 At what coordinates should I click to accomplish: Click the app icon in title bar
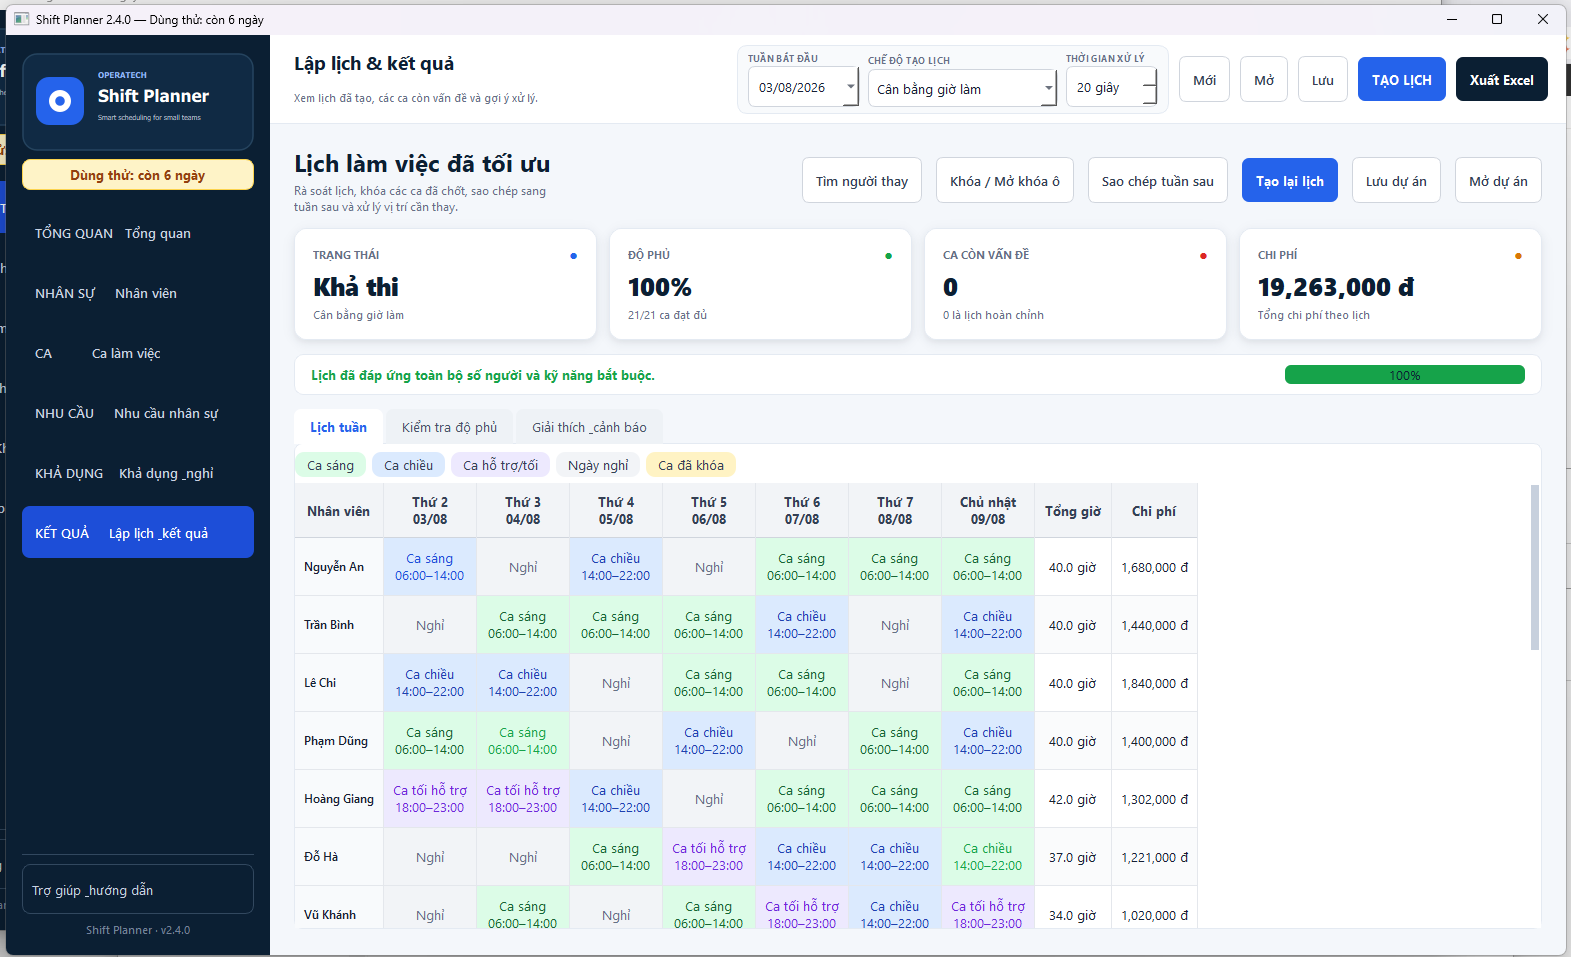tap(21, 19)
